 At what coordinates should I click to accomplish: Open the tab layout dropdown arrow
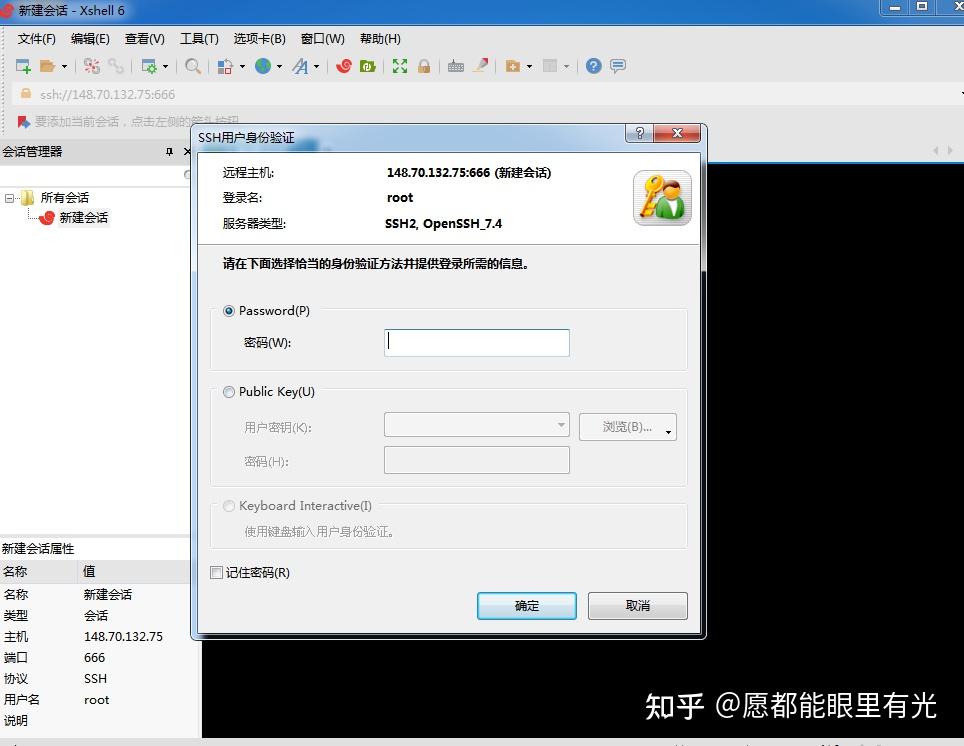point(566,66)
